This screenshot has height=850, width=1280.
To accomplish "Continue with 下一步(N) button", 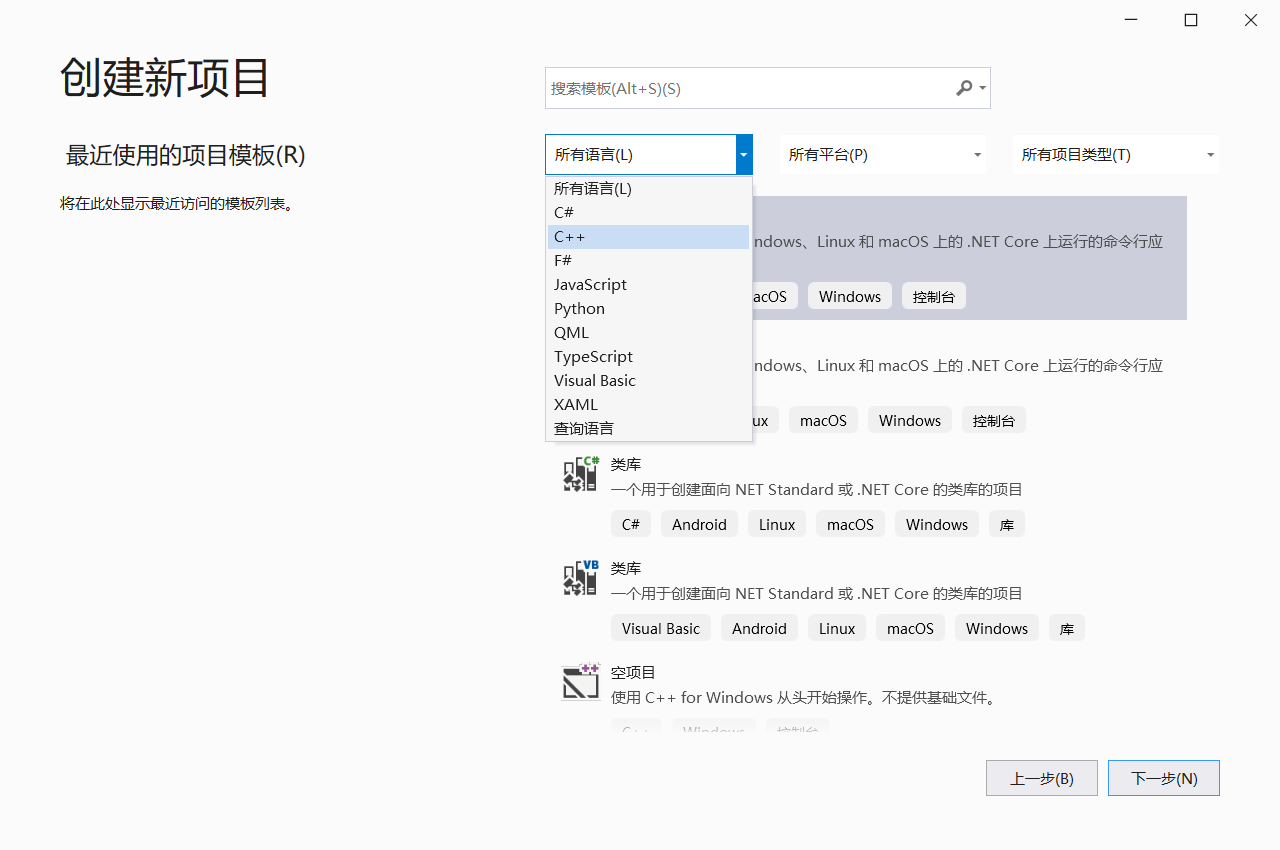I will click(1164, 778).
